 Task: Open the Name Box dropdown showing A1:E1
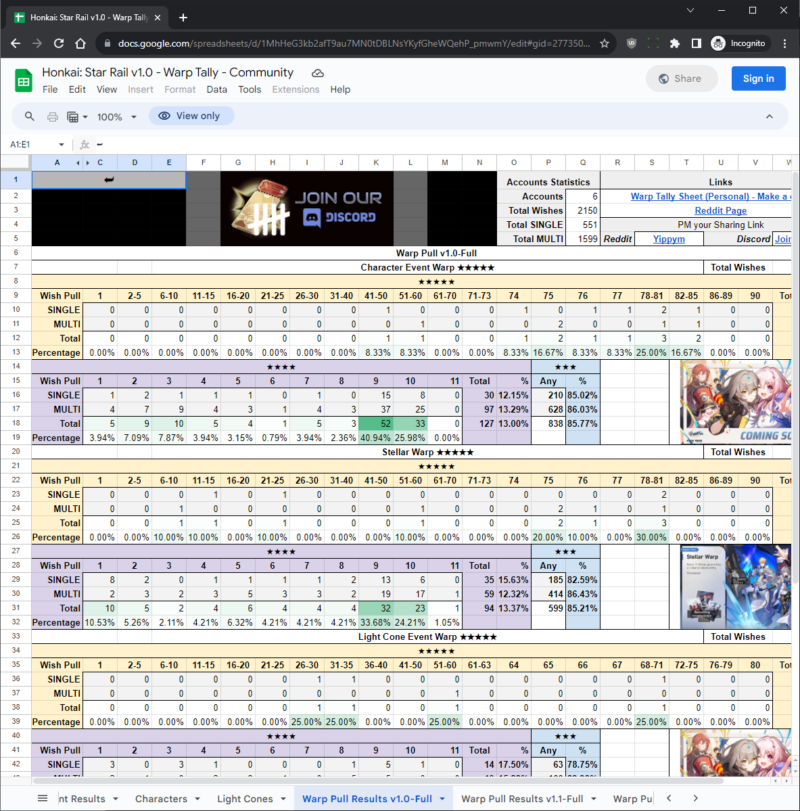(x=38, y=144)
